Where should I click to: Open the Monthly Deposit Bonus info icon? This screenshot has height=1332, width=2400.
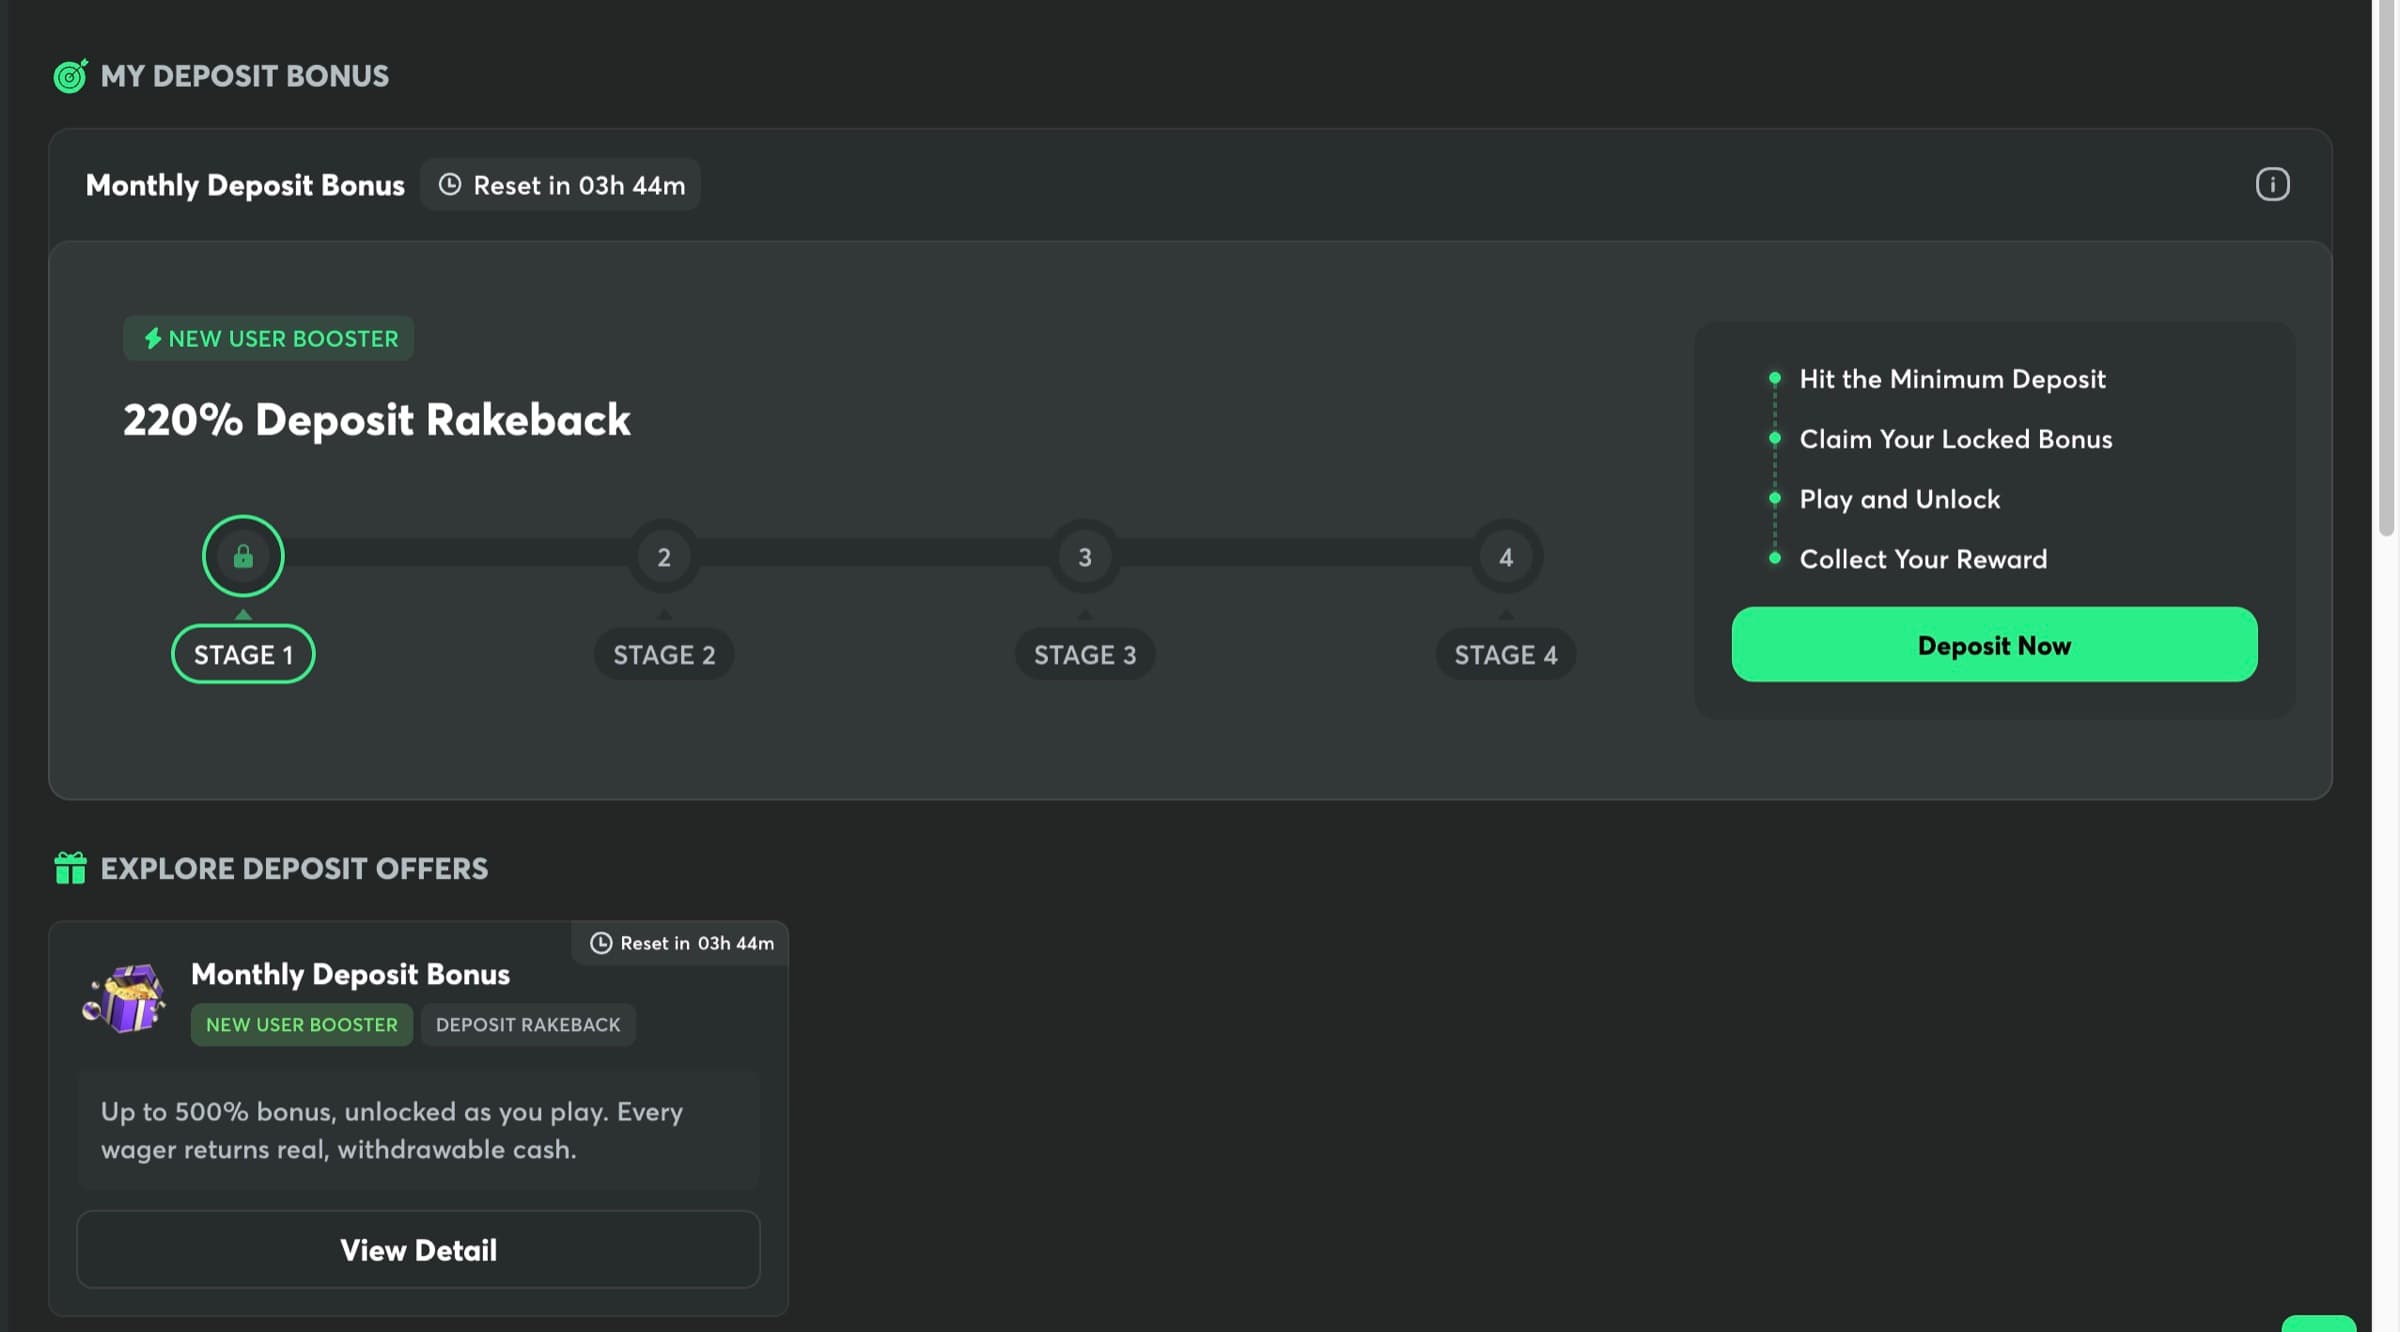pyautogui.click(x=2272, y=184)
